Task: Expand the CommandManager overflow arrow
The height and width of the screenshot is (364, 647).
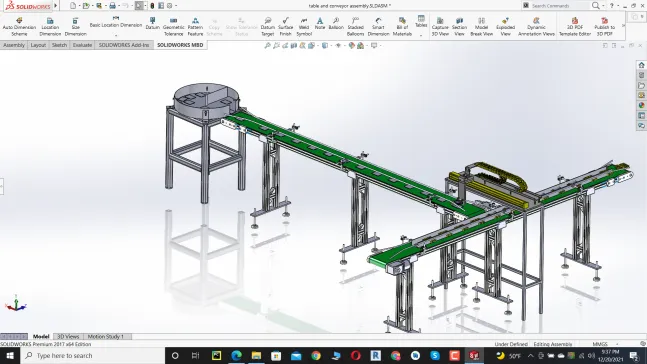Action: [623, 26]
